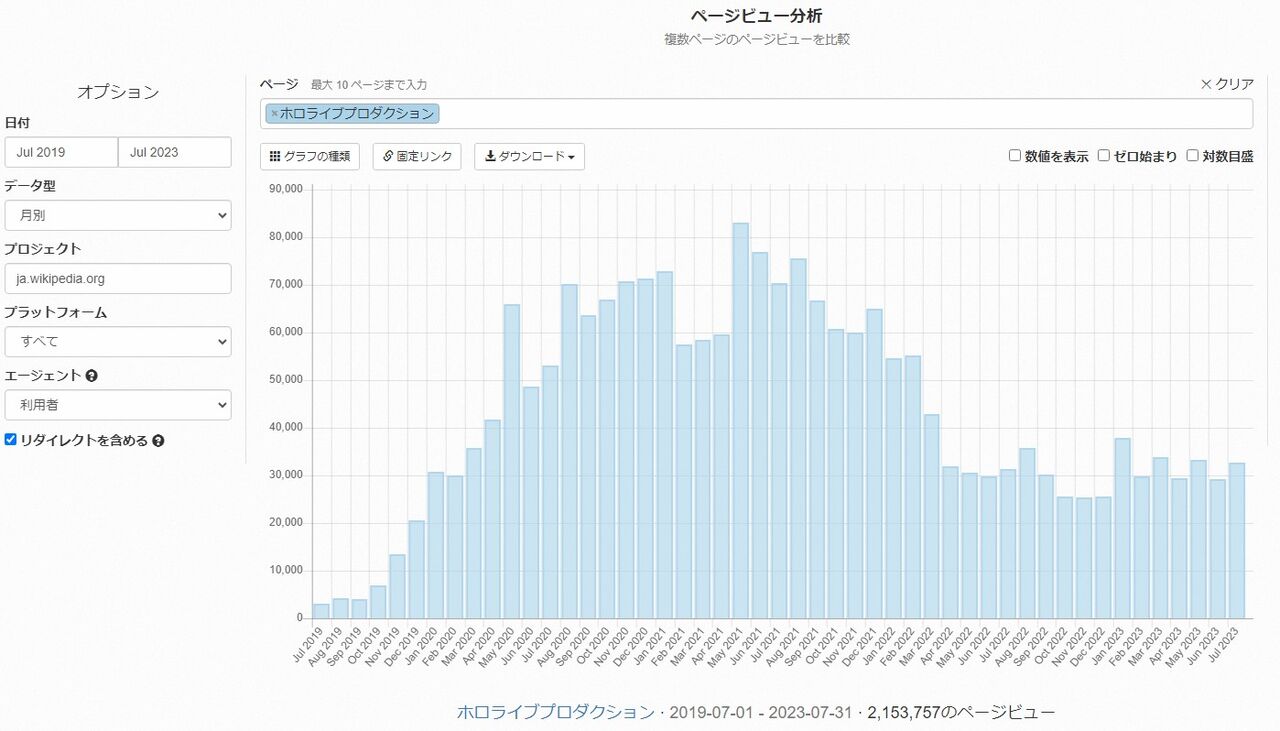The width and height of the screenshot is (1280, 731).
Task: Click the Jul 2023 bar
Action: point(1237,541)
